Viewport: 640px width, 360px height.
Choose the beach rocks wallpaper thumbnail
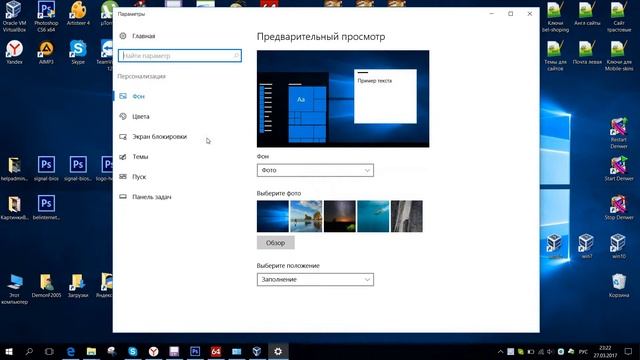(306, 216)
